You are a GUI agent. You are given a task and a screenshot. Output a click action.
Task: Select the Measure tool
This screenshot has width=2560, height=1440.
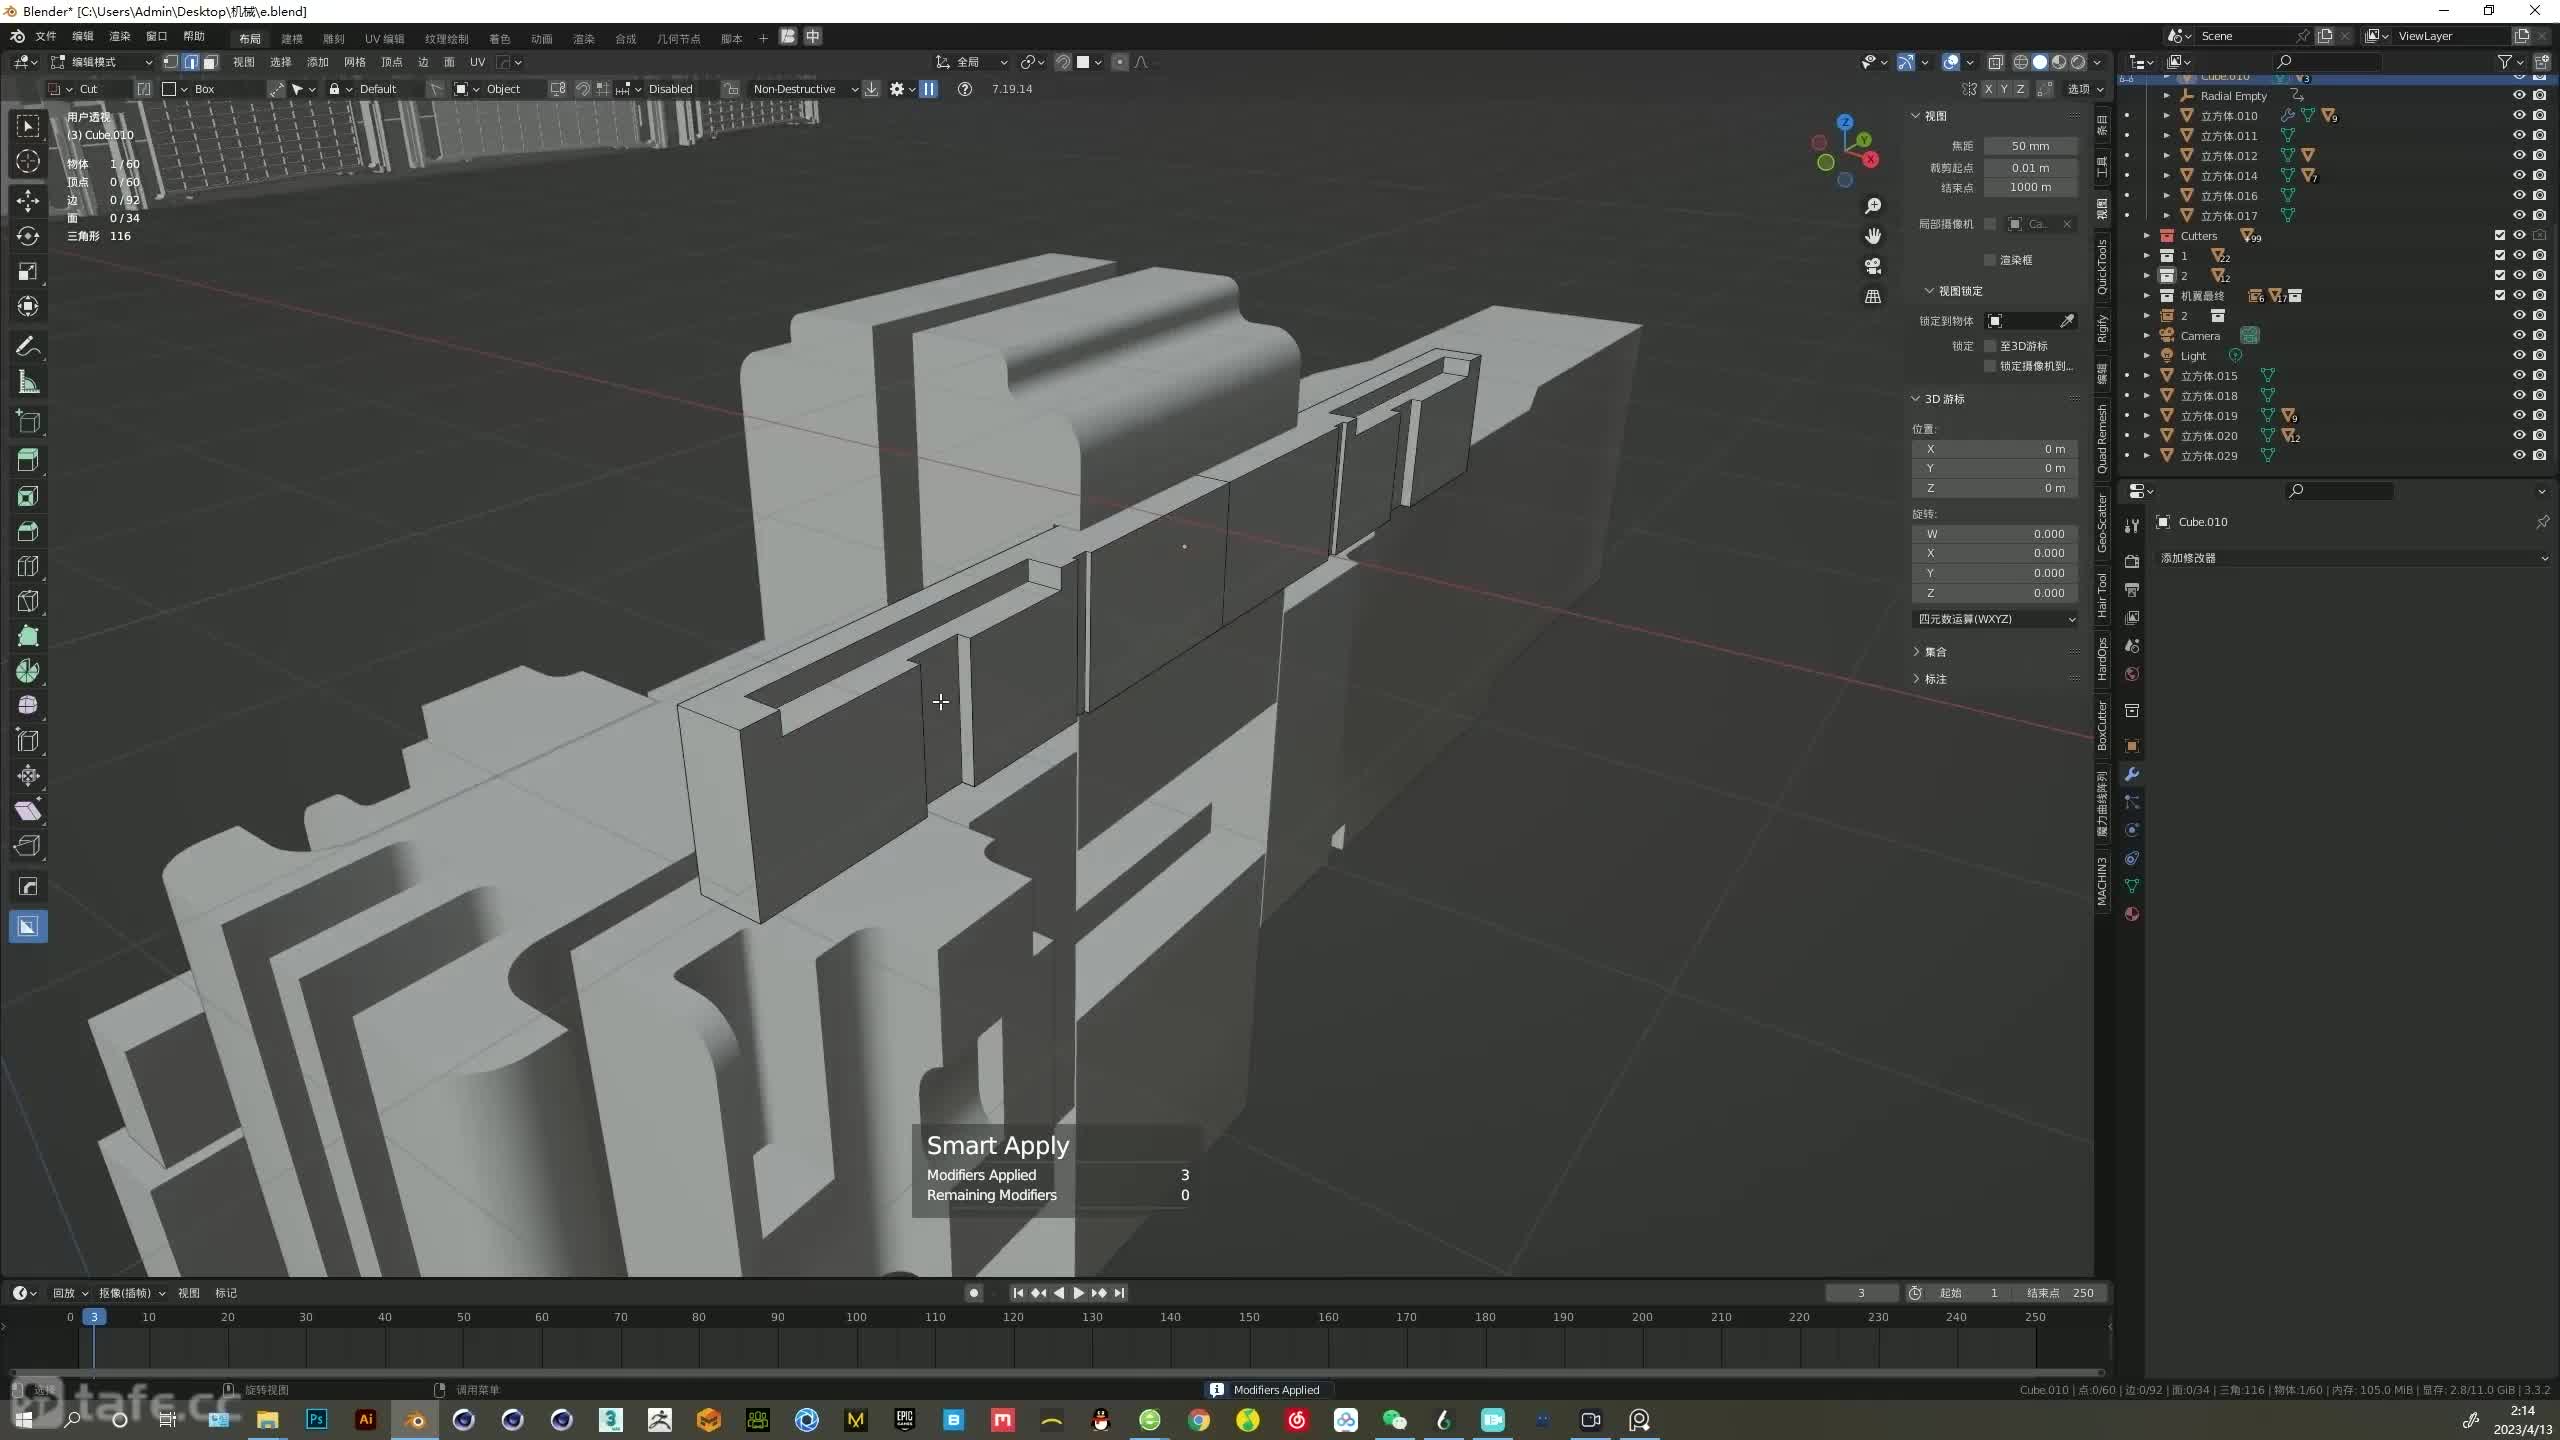28,382
